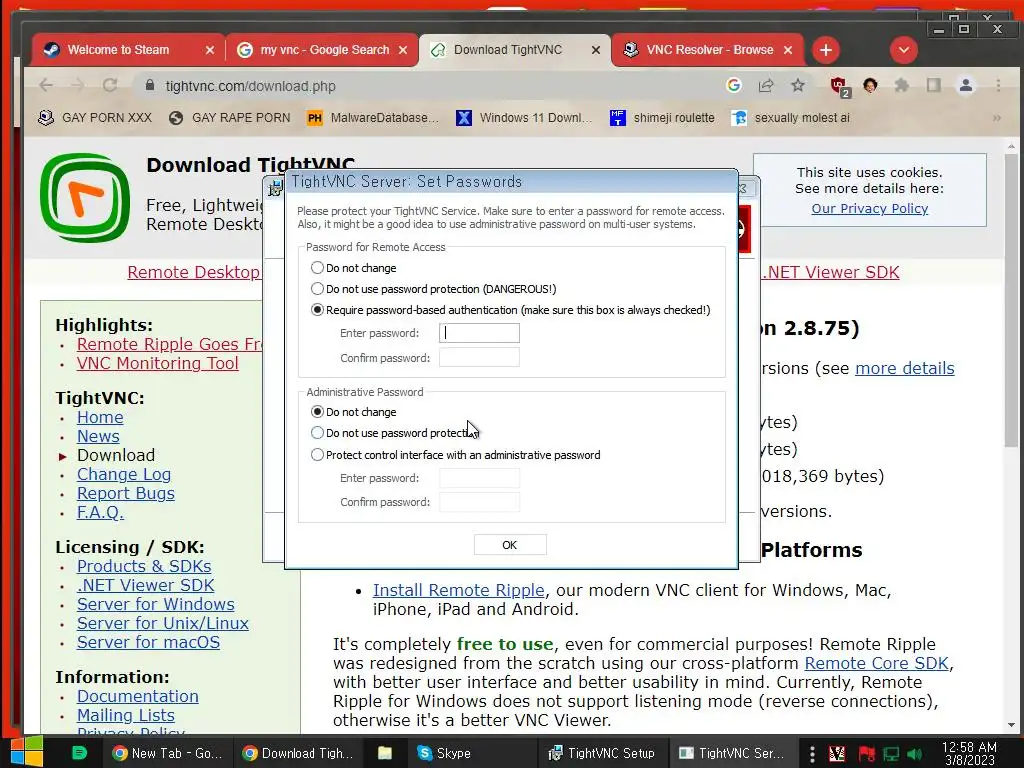Close the Welcome to Steam tab
Image resolution: width=1024 pixels, height=768 pixels.
(x=210, y=50)
